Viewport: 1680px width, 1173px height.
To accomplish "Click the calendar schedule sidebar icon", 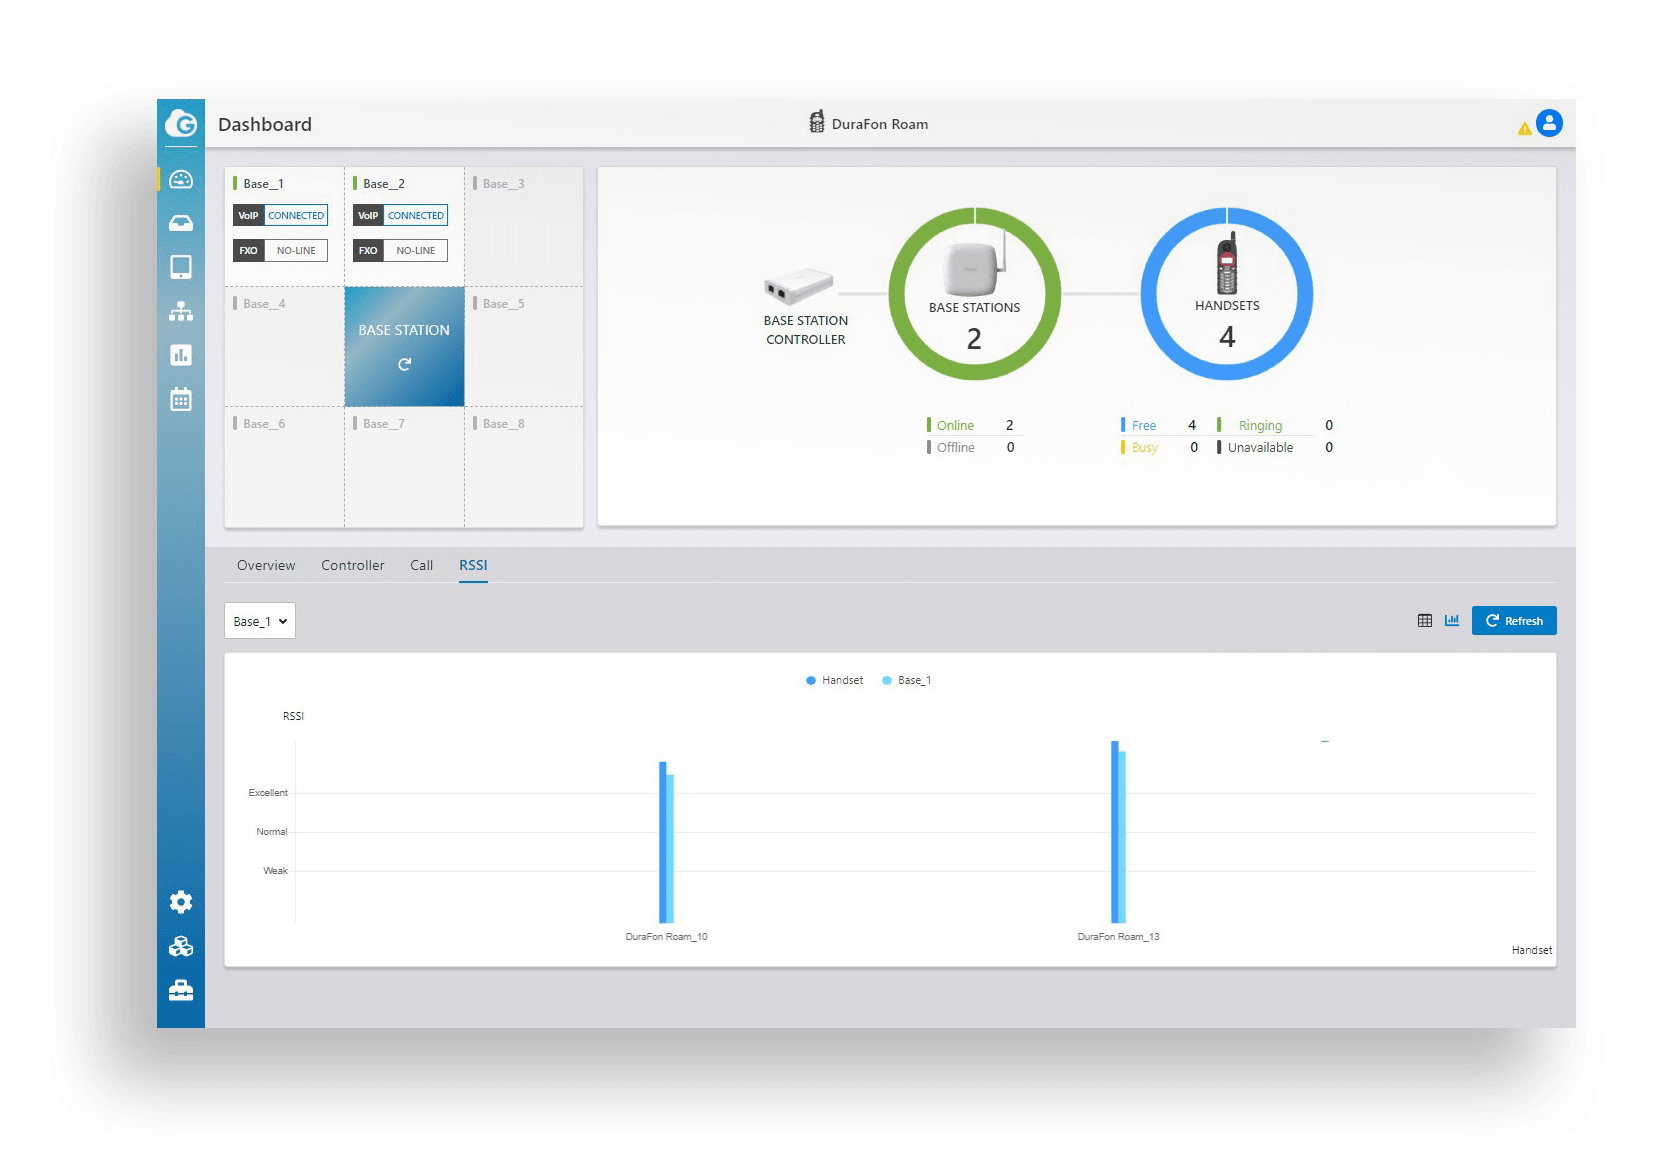I will coord(181,400).
